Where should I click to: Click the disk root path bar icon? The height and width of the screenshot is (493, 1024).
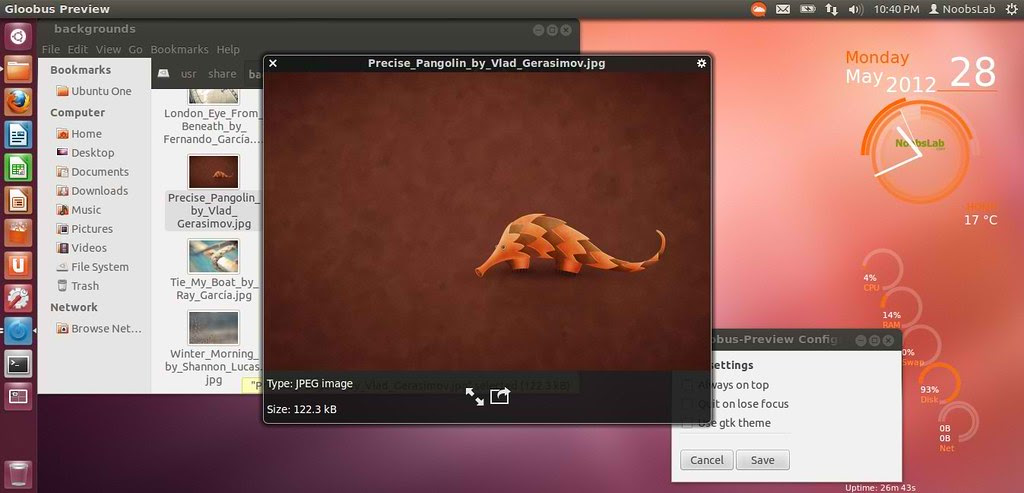(x=163, y=74)
